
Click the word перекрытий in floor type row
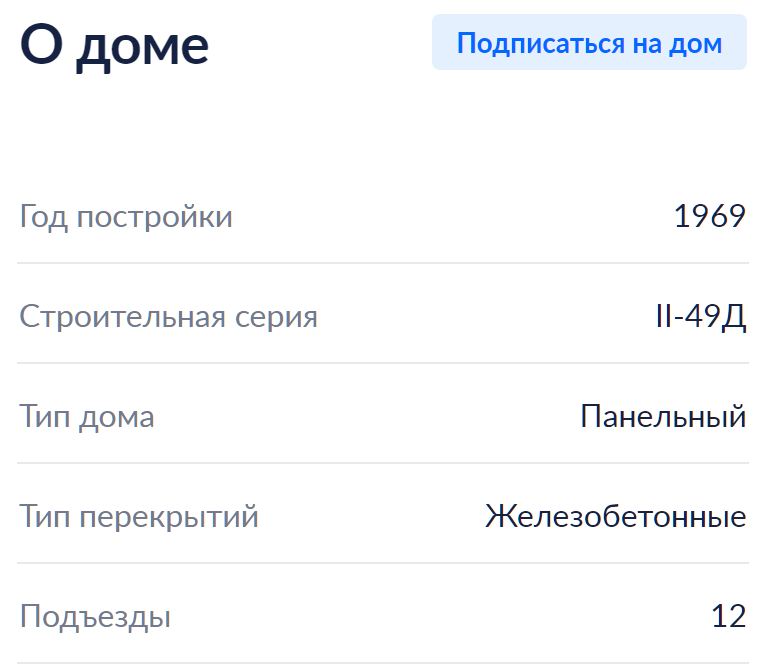click(169, 518)
